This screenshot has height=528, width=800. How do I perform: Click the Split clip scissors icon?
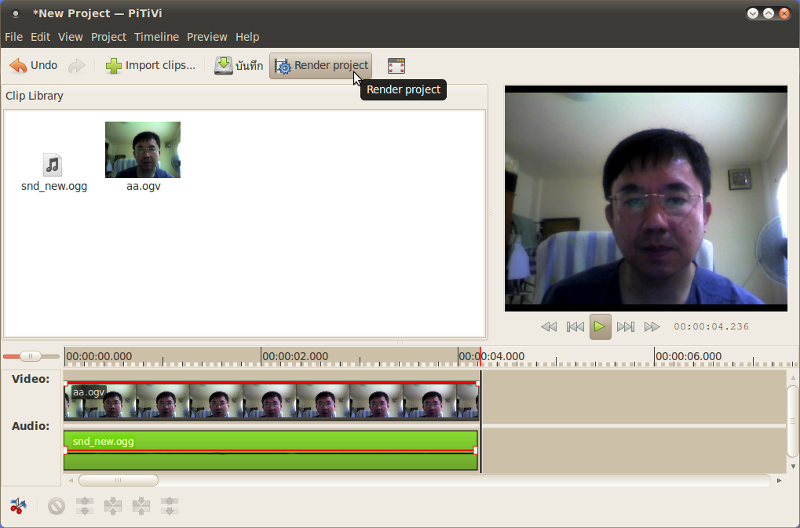coord(18,506)
